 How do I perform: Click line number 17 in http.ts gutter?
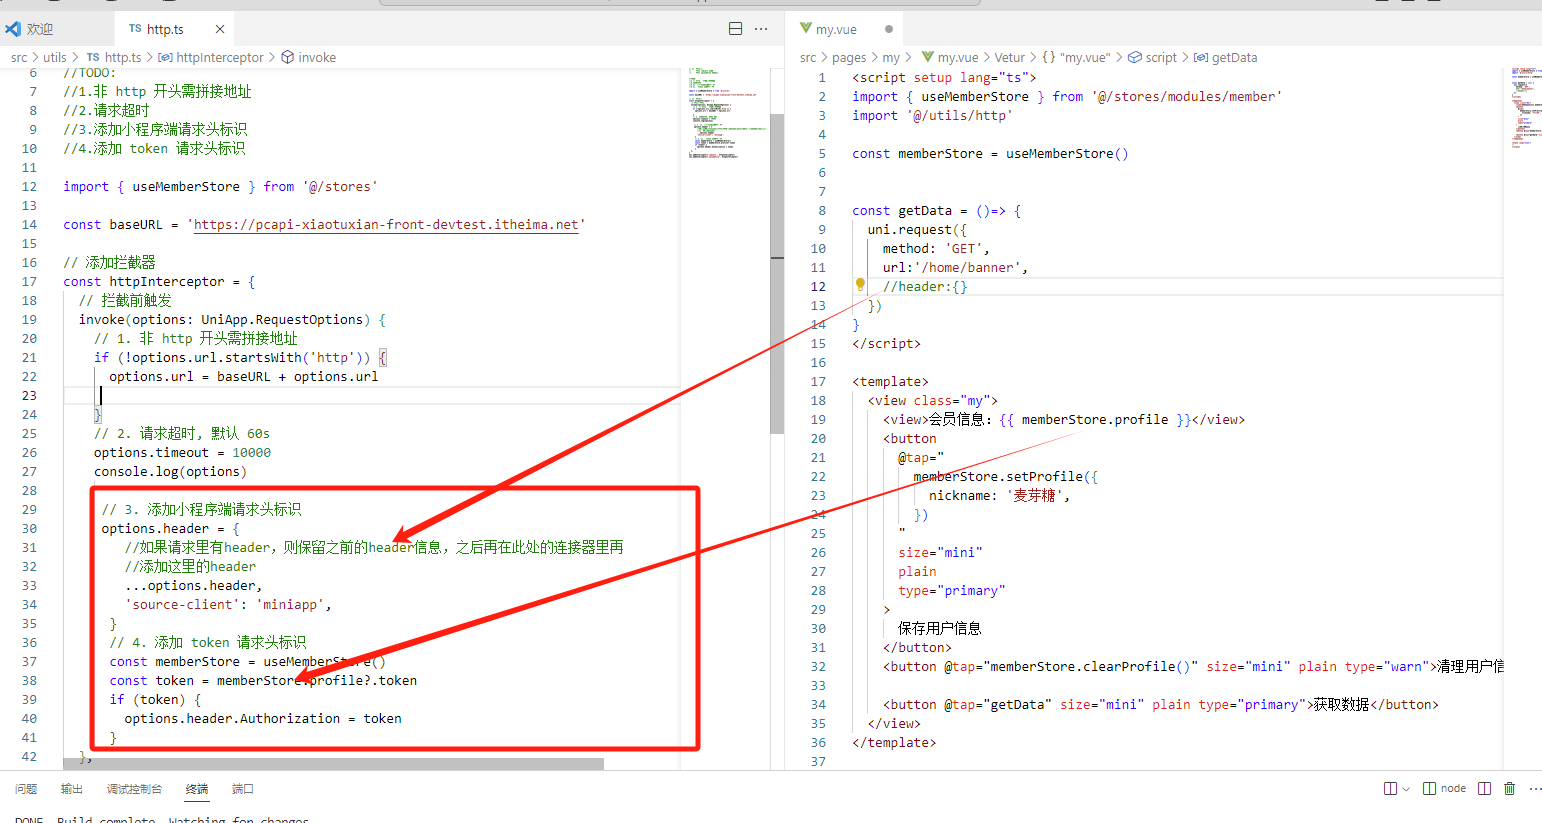click(x=29, y=281)
